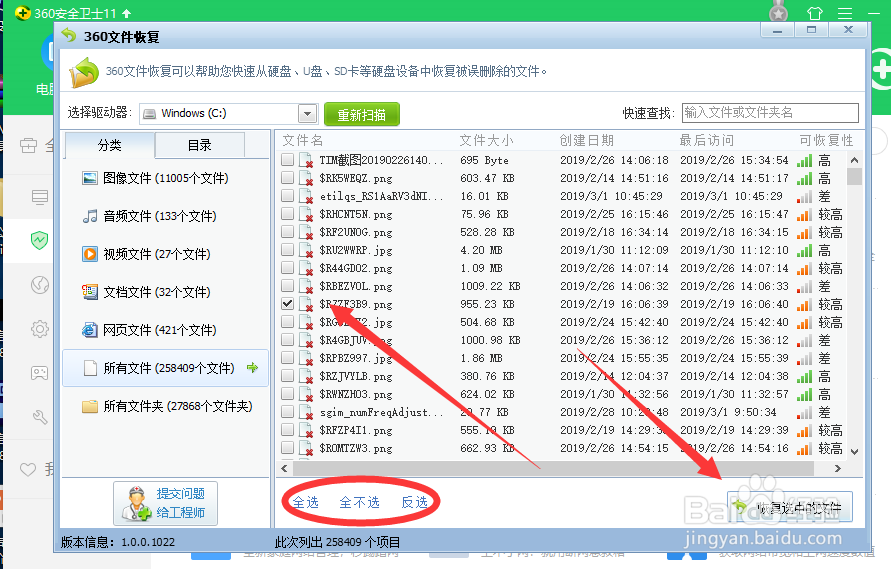The image size is (891, 569).
Task: Check the $RF2UN0G.png row checkbox
Action: point(288,232)
